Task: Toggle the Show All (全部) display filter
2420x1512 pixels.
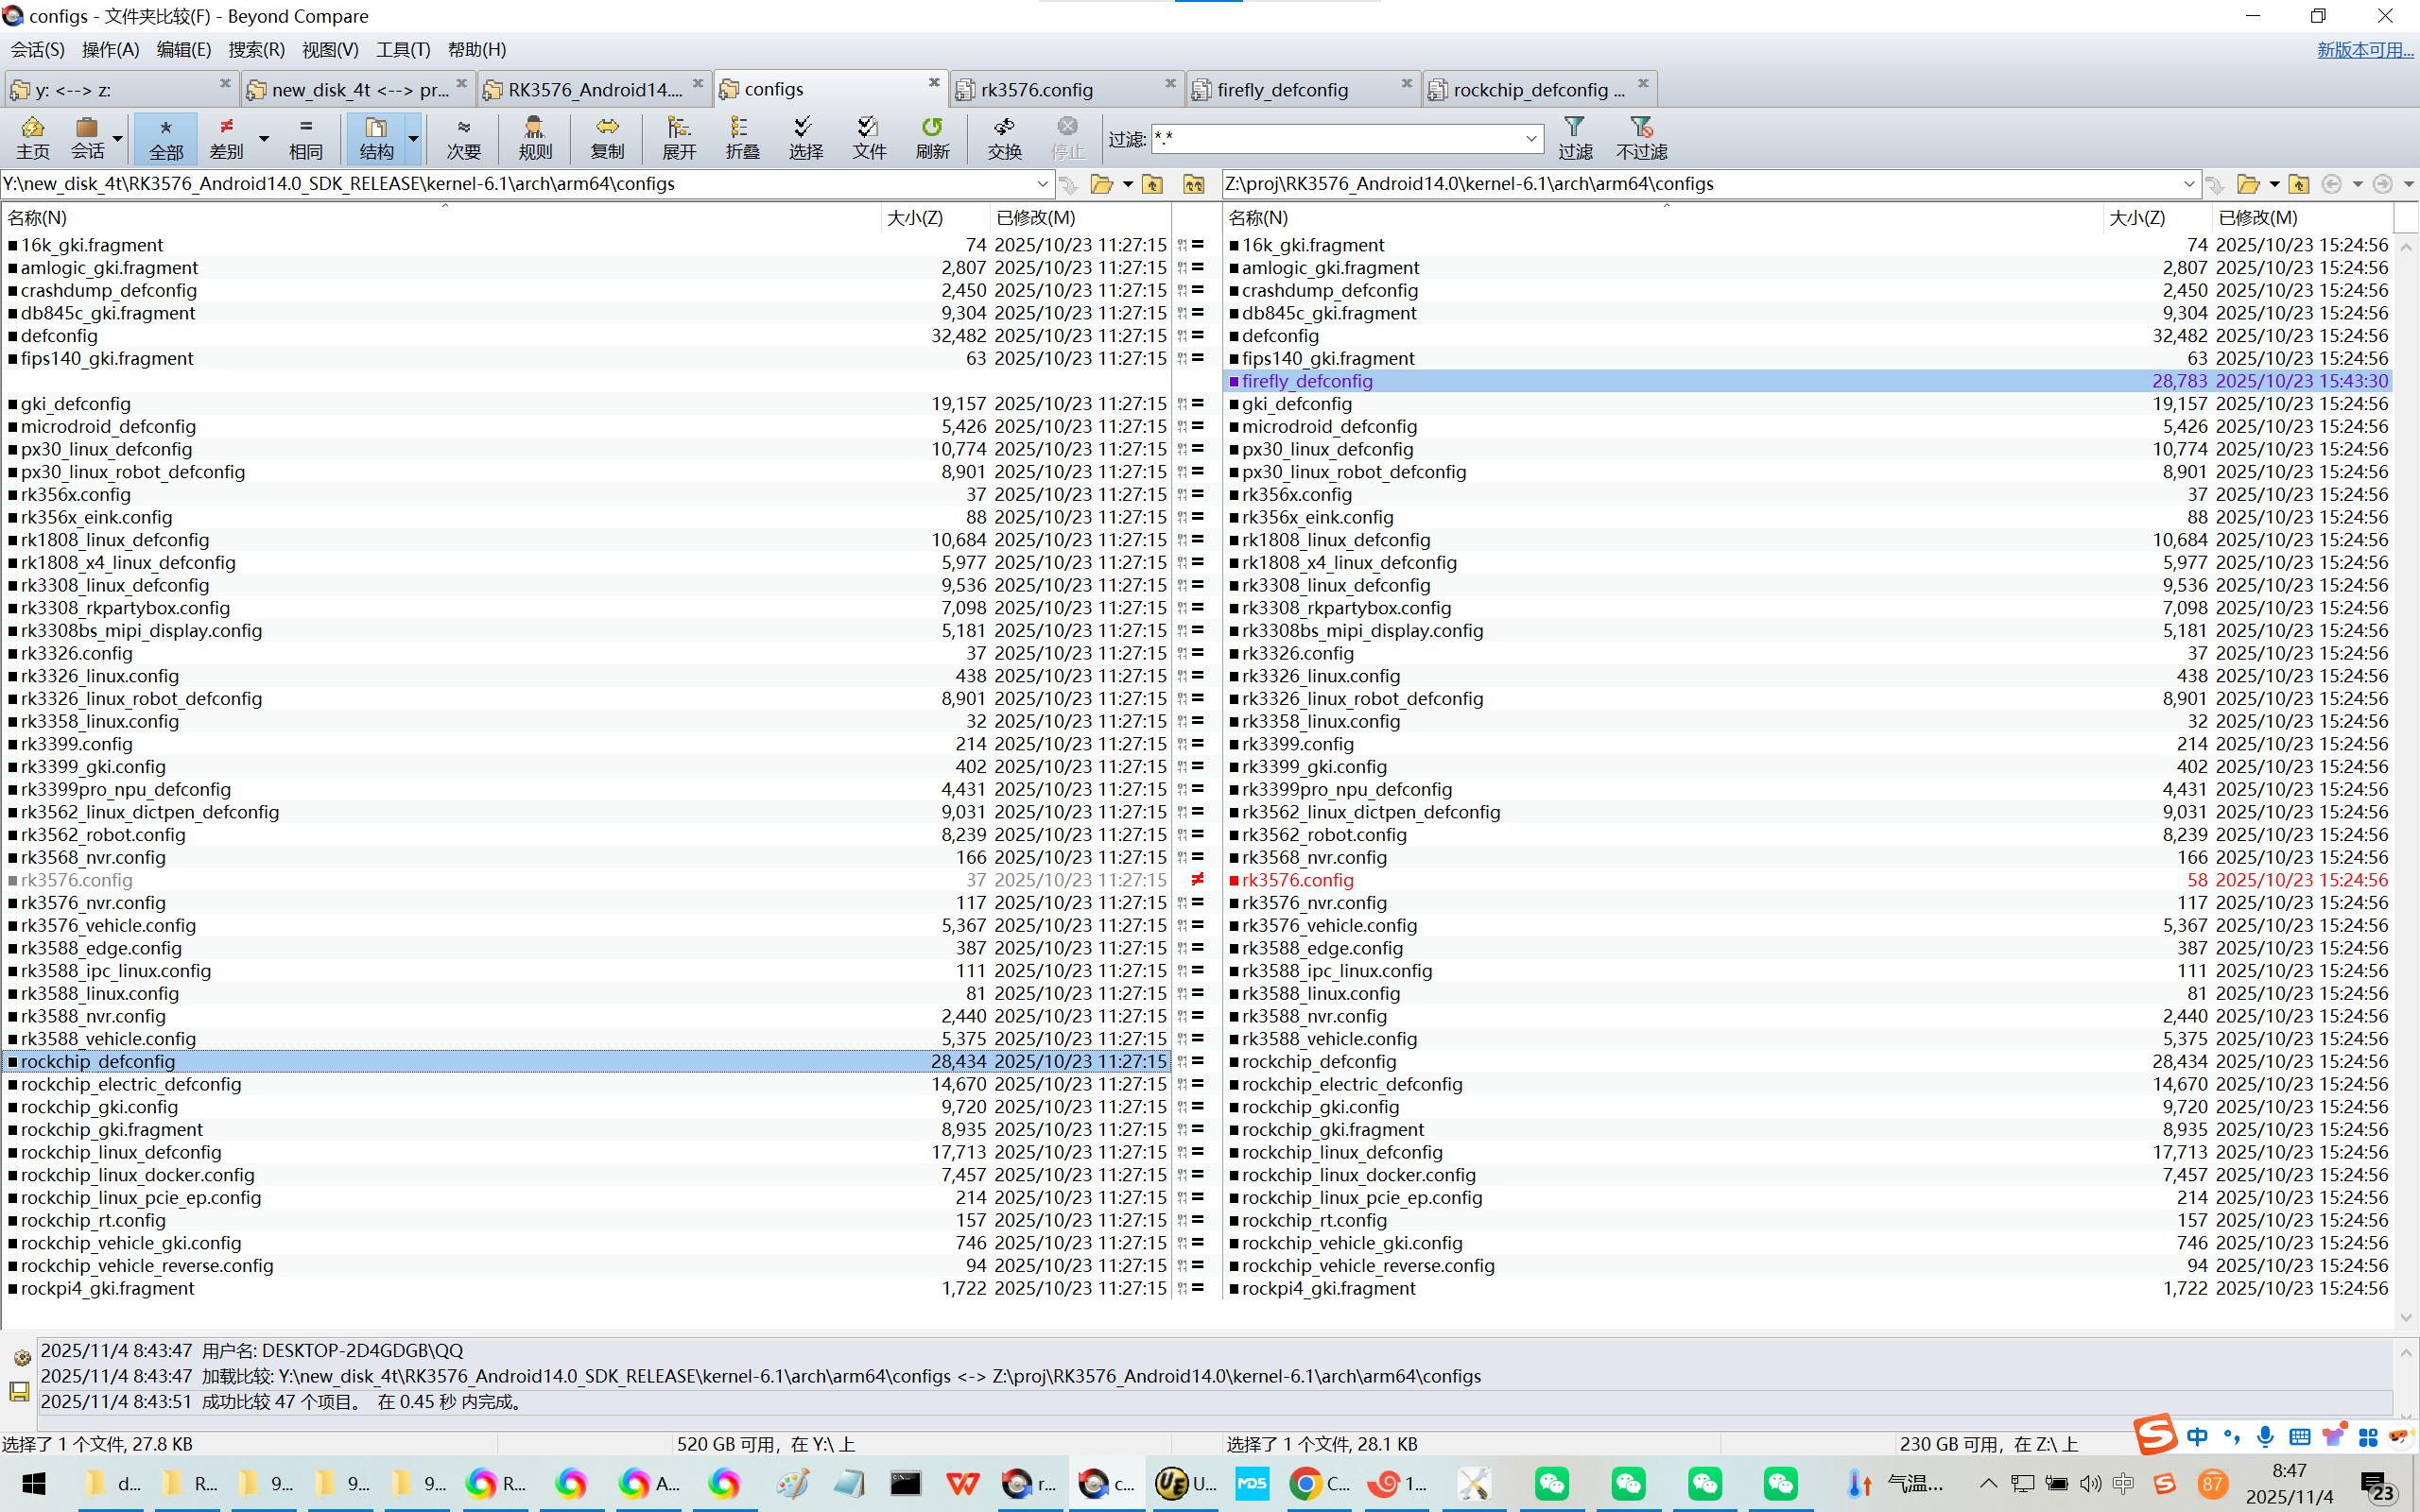Action: (166, 137)
